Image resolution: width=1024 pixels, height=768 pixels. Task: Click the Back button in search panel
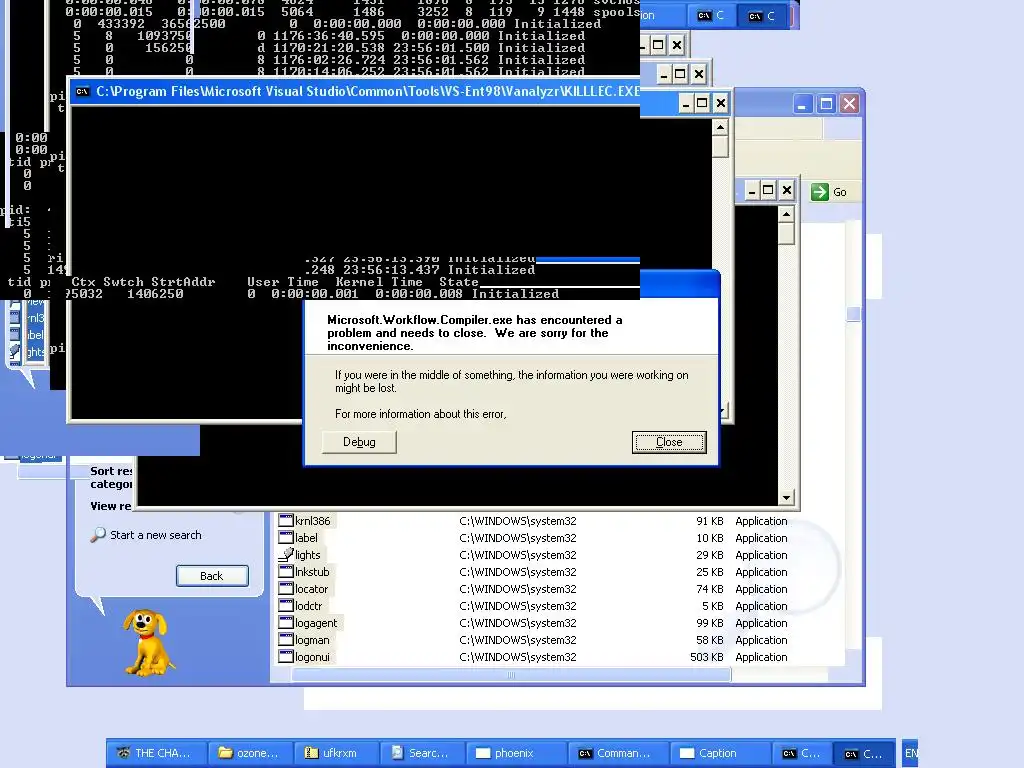click(212, 576)
